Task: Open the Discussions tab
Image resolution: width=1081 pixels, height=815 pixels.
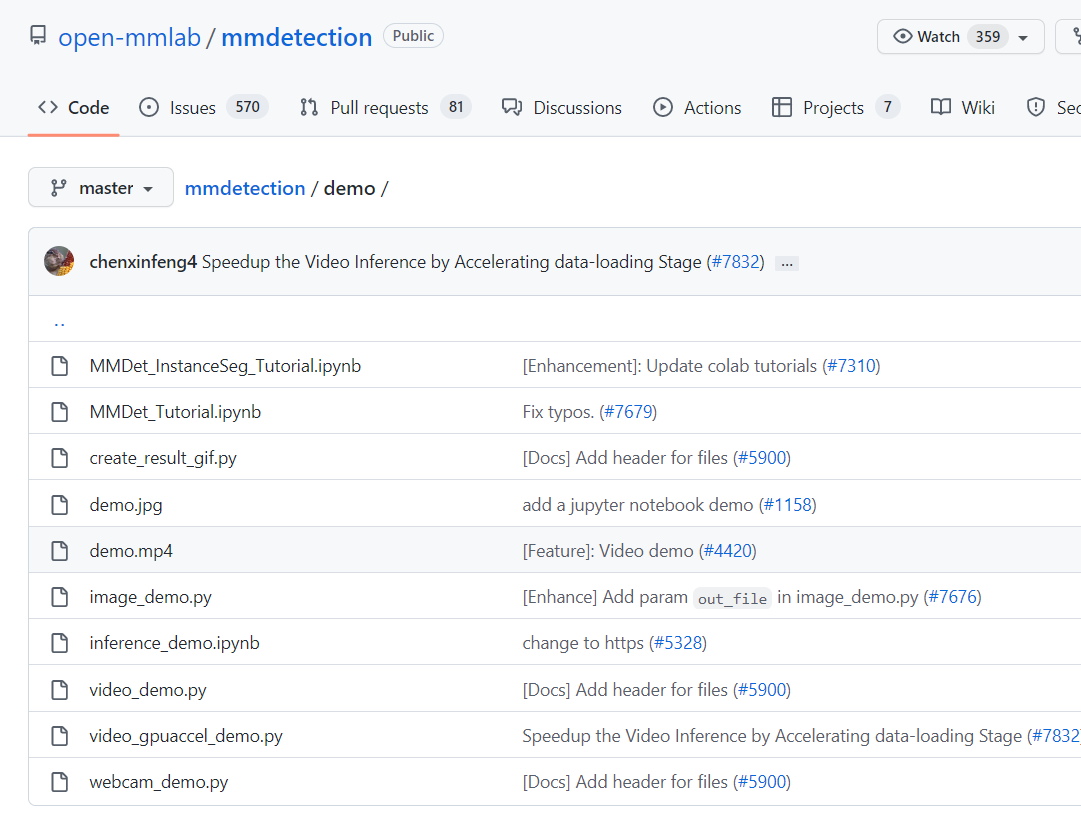Action: coord(562,108)
